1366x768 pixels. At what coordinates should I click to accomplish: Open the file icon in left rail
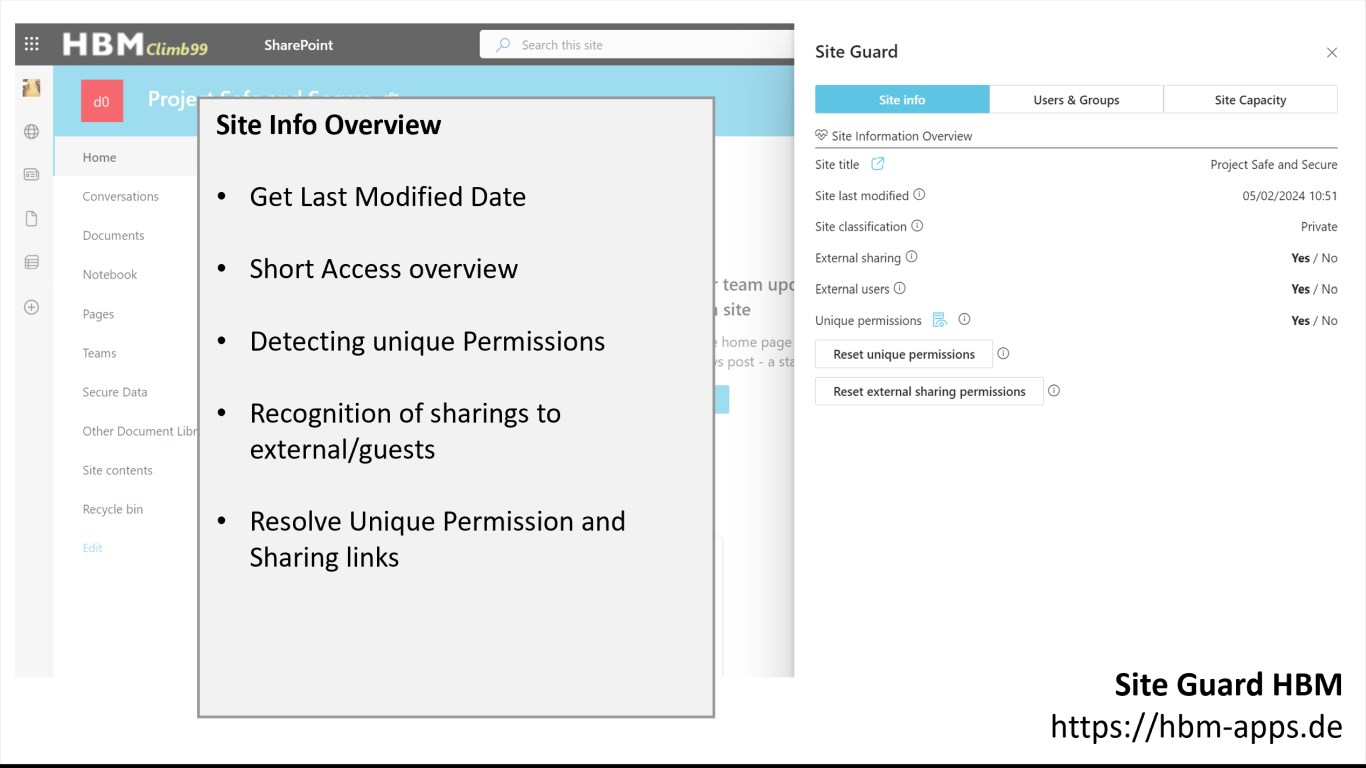pyautogui.click(x=32, y=219)
